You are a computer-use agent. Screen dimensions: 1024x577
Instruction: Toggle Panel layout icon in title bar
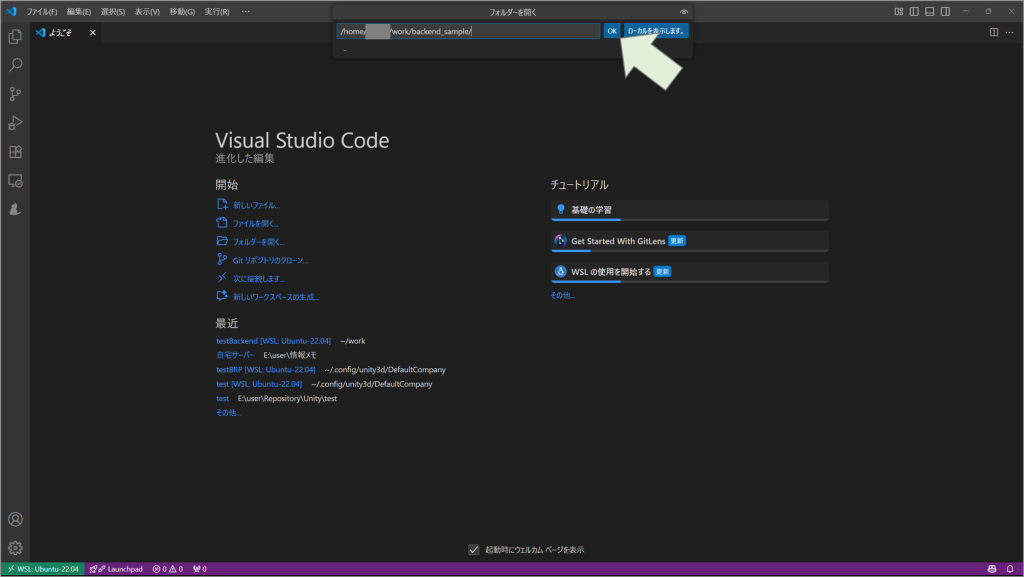pos(929,12)
